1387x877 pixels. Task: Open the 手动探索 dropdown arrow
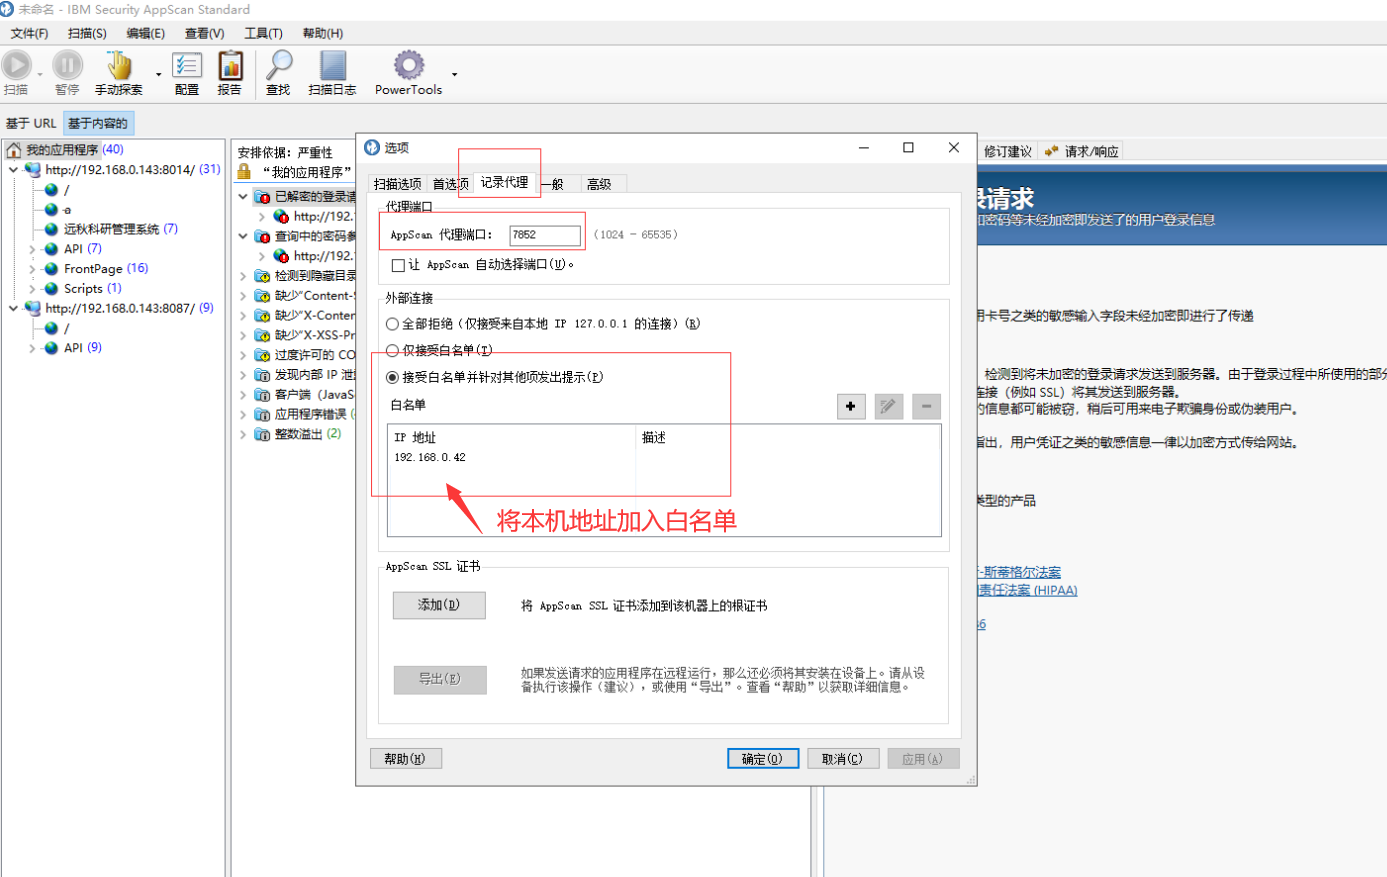(158, 74)
